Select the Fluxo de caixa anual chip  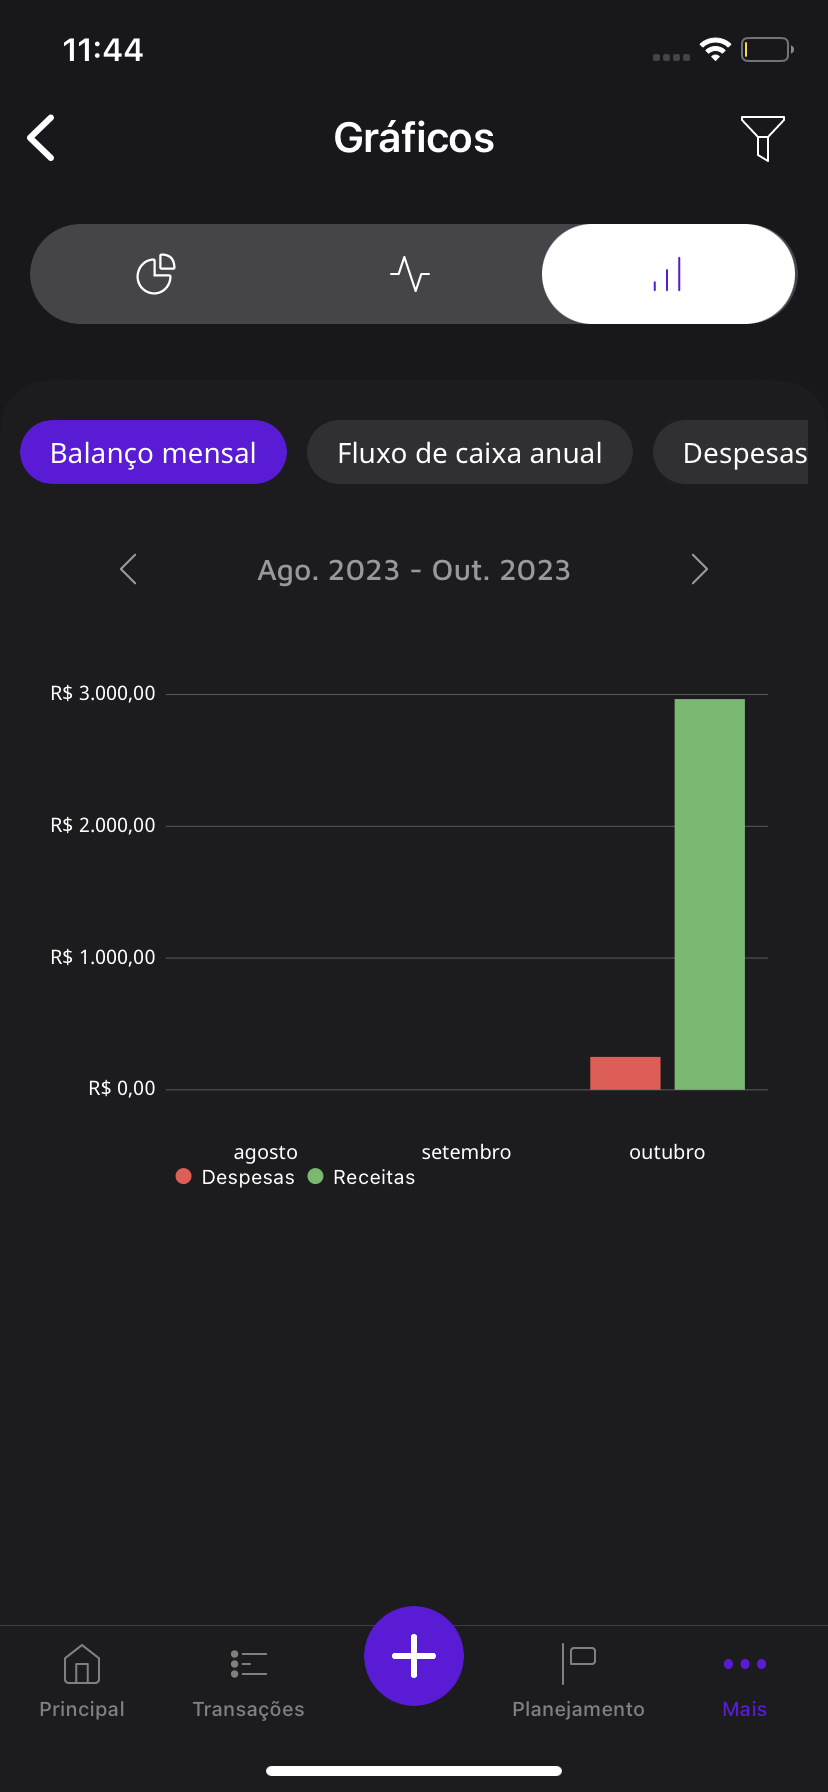470,453
